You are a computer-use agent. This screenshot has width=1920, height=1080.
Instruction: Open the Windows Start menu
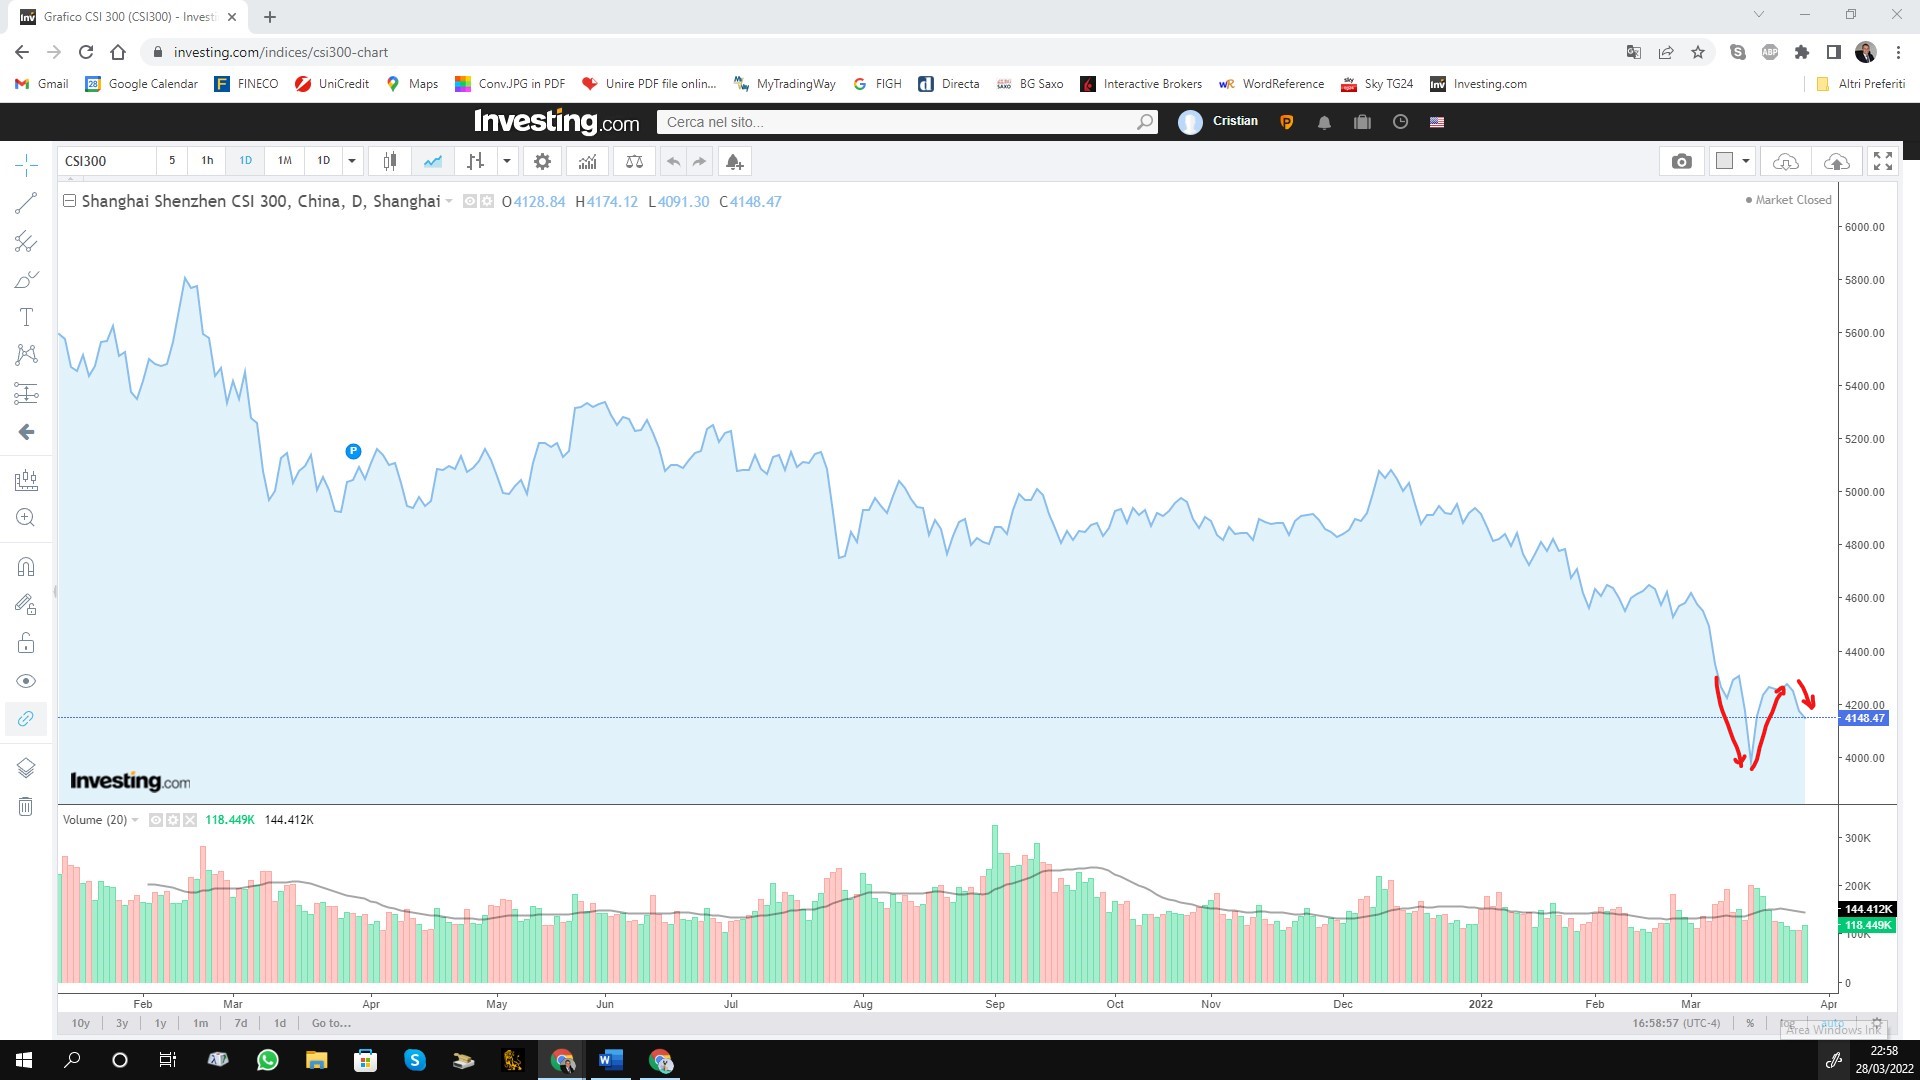[x=24, y=1060]
